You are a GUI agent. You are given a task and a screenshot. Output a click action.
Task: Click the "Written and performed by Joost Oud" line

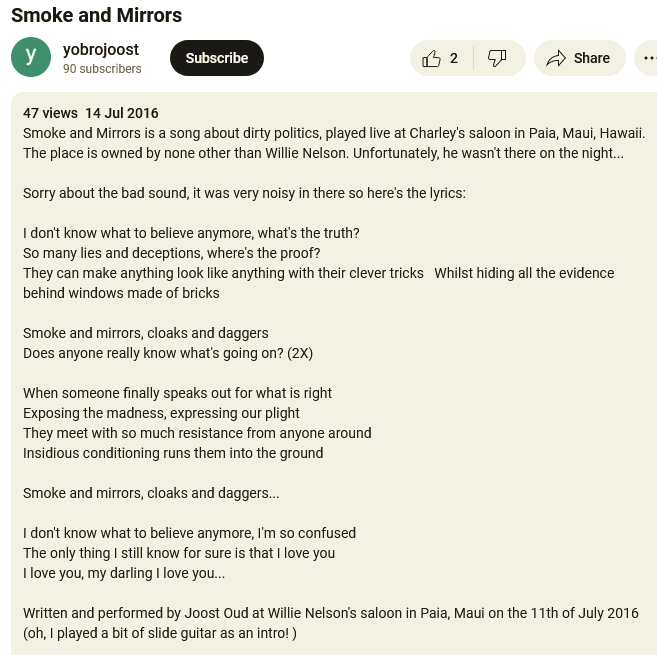click(x=330, y=613)
